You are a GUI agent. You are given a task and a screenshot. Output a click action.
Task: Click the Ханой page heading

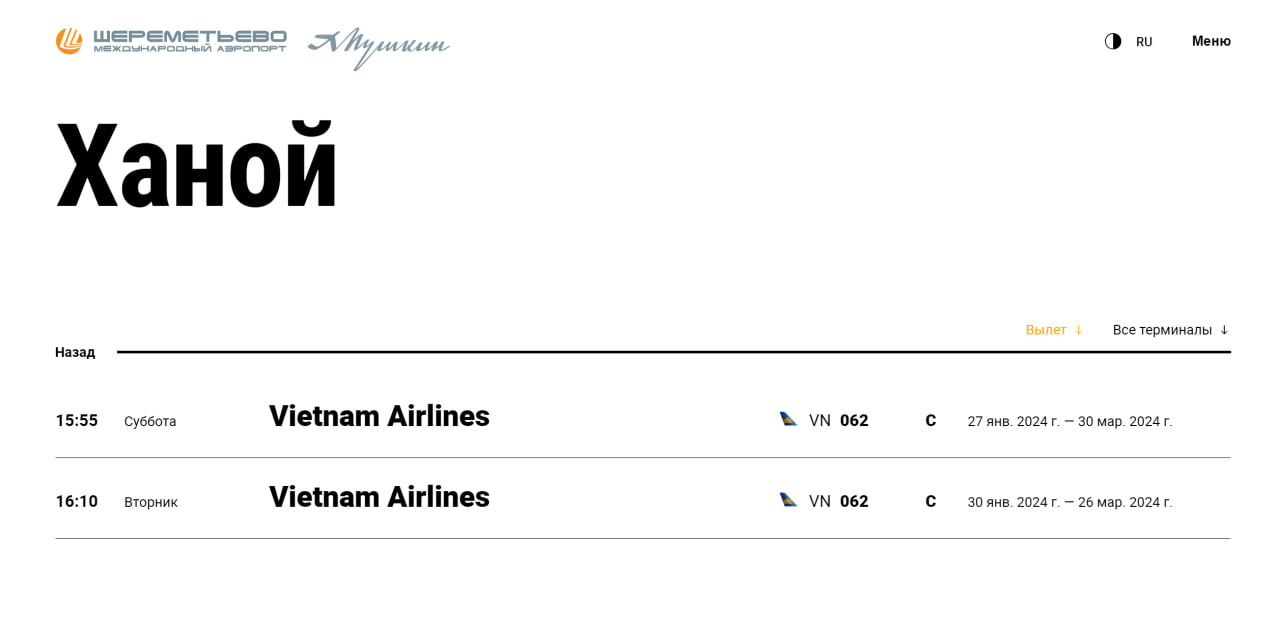pyautogui.click(x=197, y=165)
